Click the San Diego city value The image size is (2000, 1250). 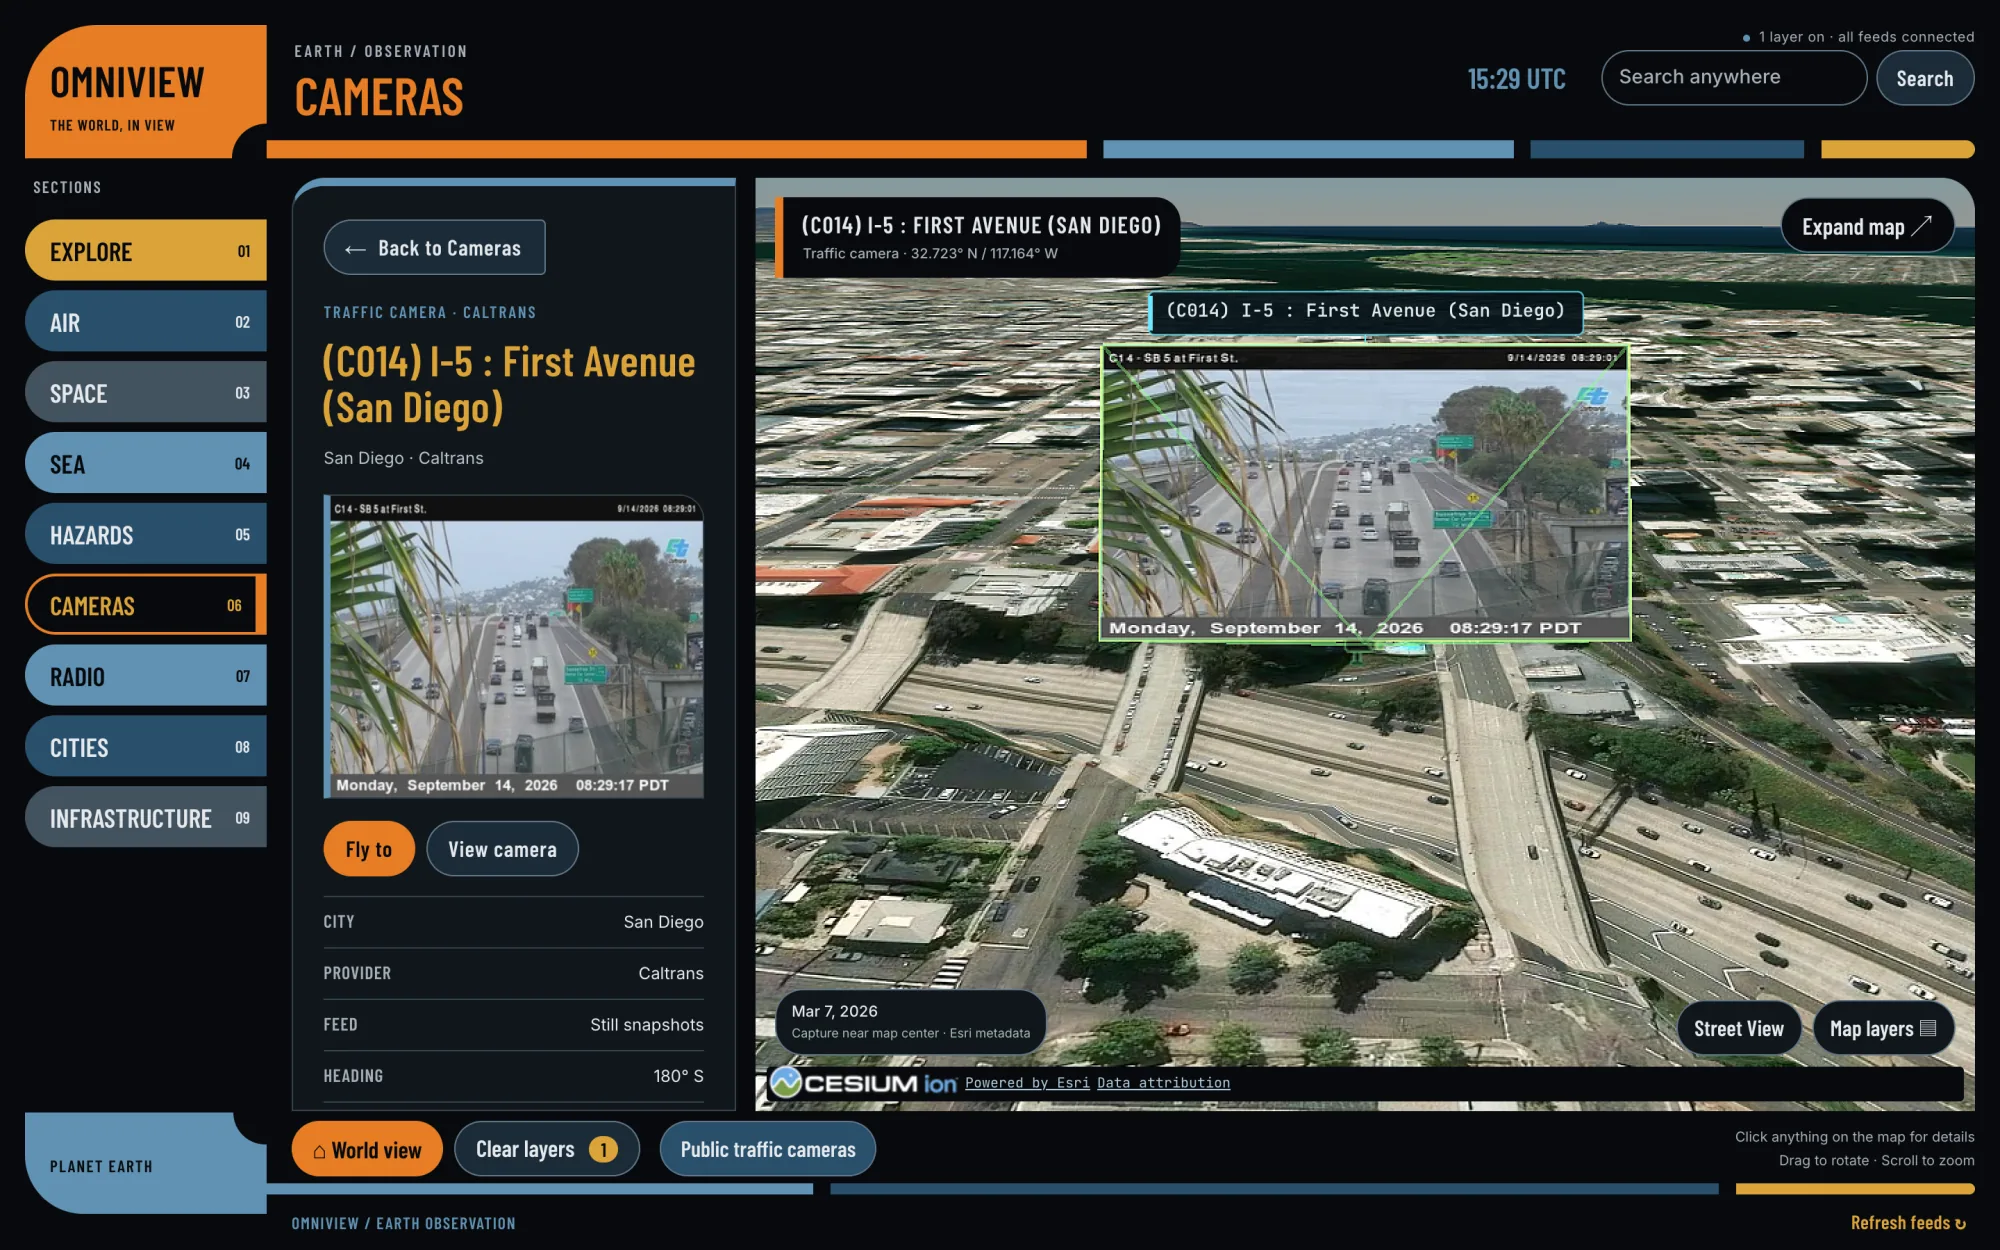[x=663, y=922]
